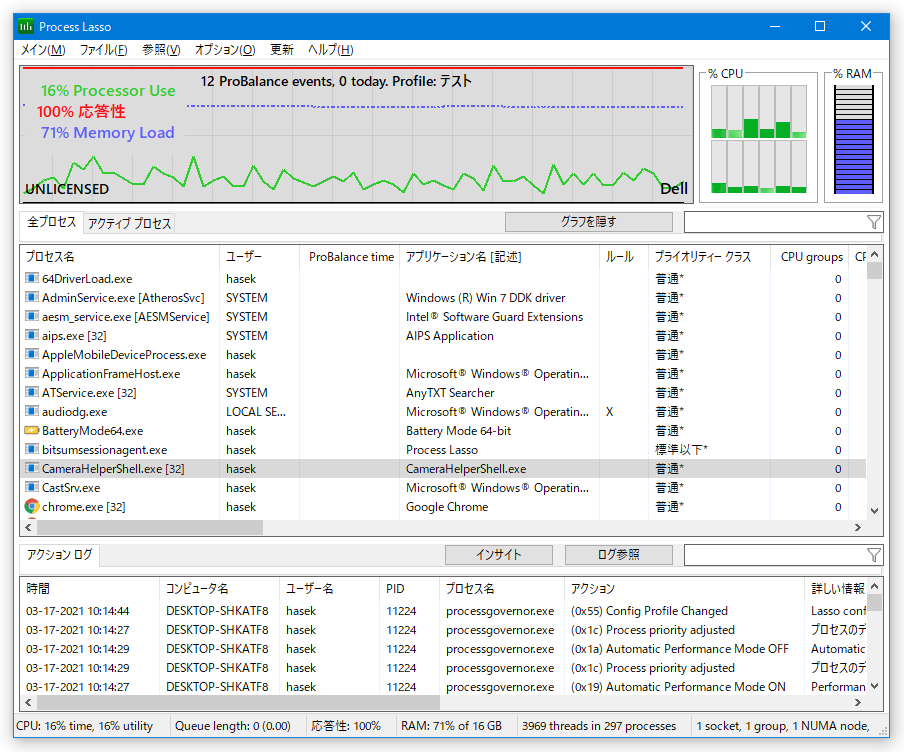Screen dimensions: 904x752
Task: Open the 参照(V) menu
Action: coord(161,50)
